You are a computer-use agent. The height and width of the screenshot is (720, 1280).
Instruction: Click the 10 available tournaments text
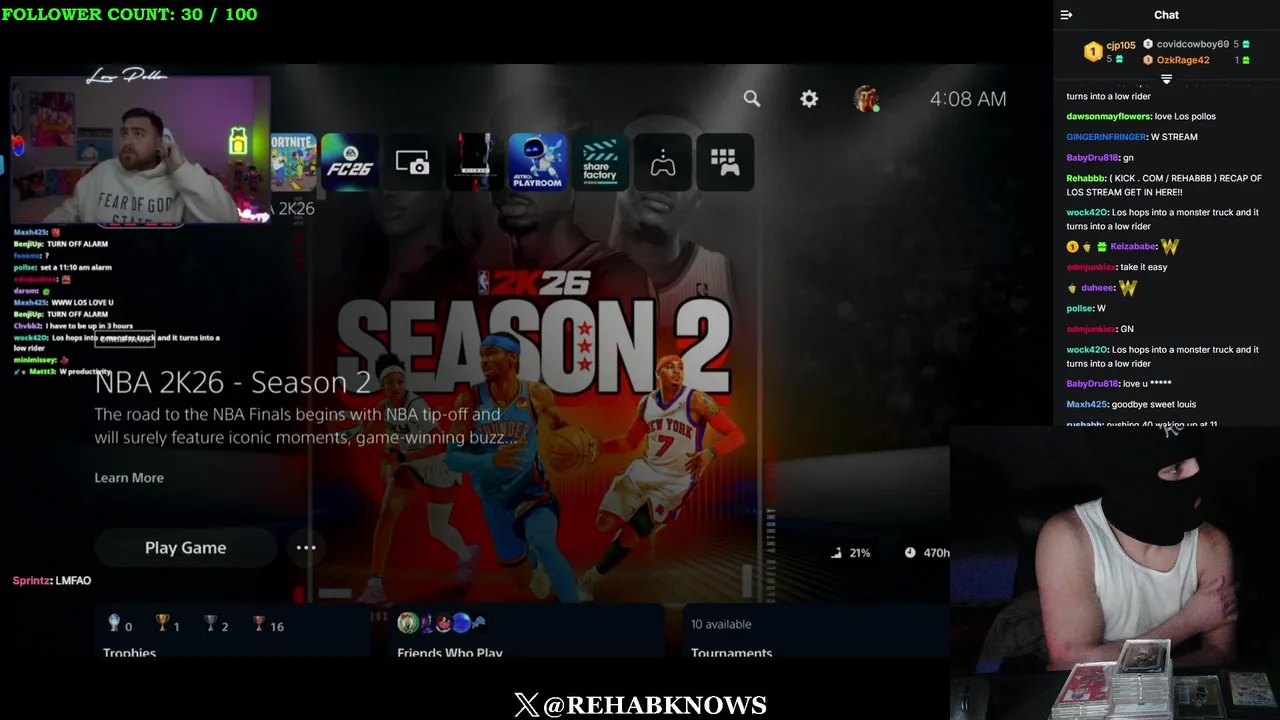[x=721, y=624]
